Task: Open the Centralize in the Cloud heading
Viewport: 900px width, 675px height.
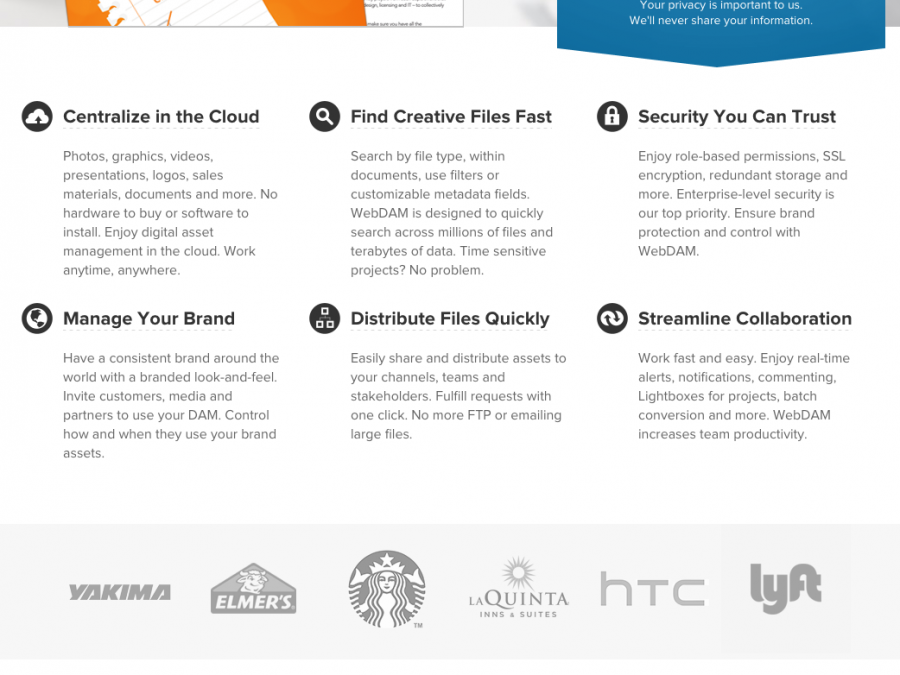Action: (161, 117)
